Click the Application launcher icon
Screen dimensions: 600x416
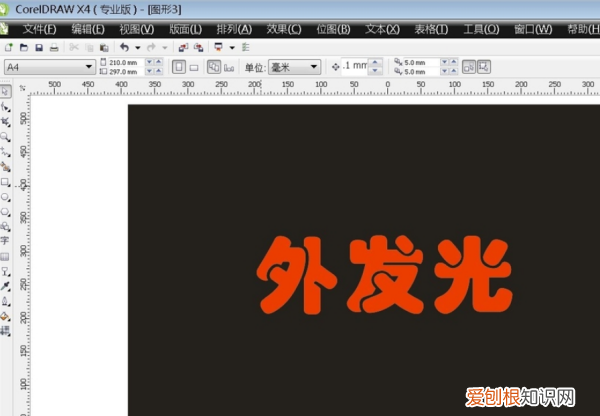pyautogui.click(x=218, y=47)
